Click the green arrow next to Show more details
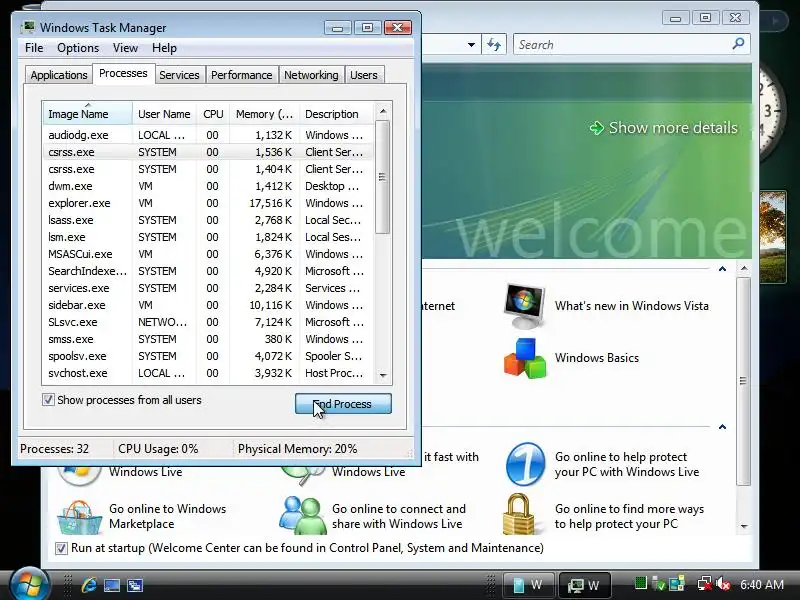This screenshot has height=600, width=800. [596, 128]
